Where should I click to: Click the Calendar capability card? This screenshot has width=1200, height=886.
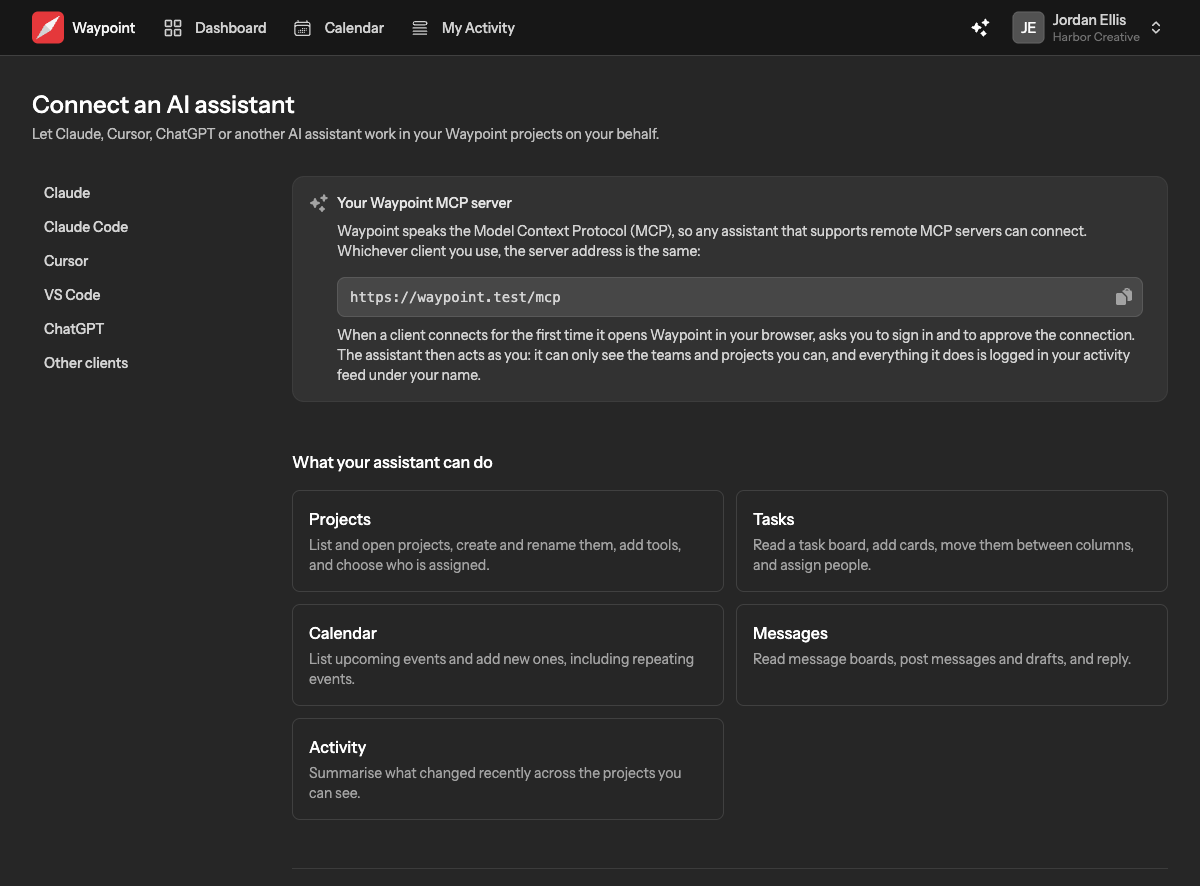508,655
